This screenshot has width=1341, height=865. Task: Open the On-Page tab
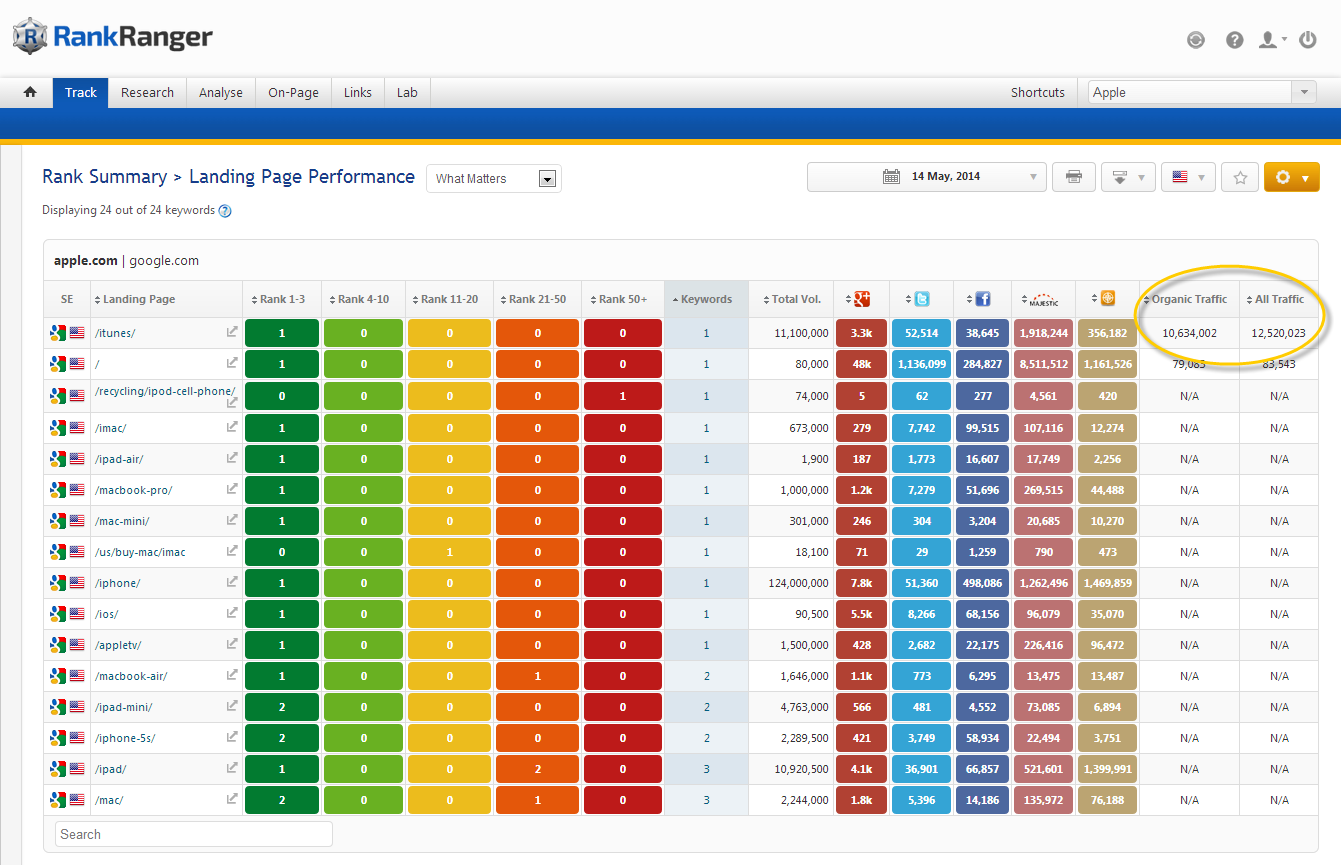[293, 92]
